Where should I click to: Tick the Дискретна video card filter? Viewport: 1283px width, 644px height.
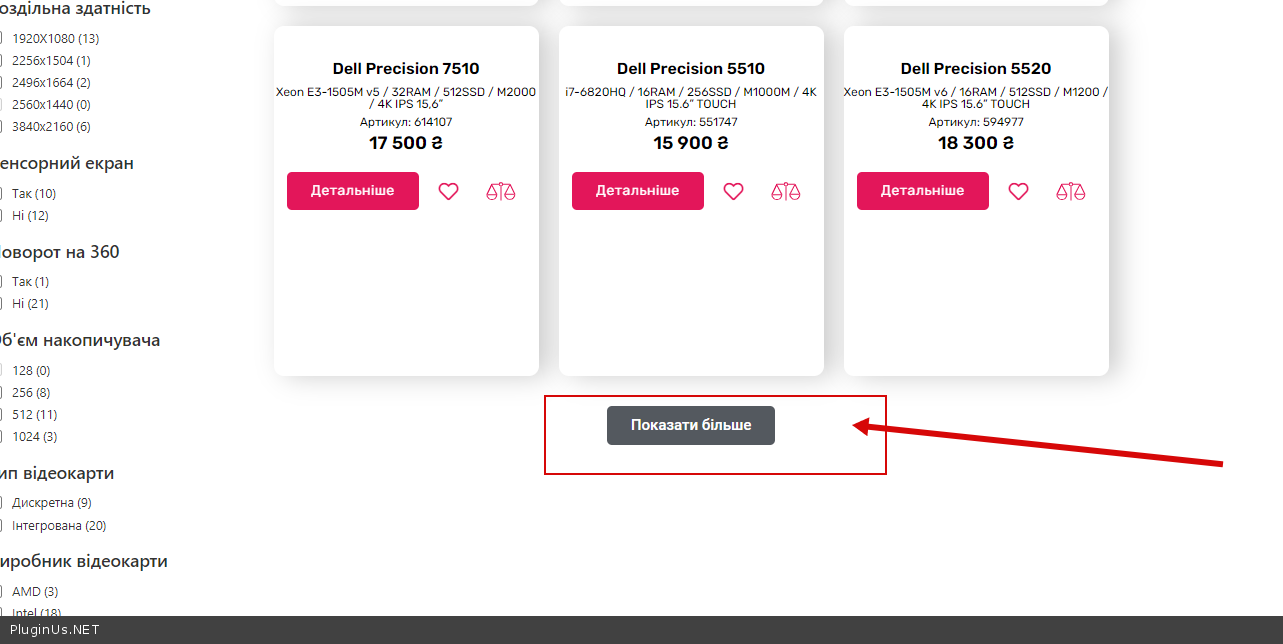coord(2,503)
